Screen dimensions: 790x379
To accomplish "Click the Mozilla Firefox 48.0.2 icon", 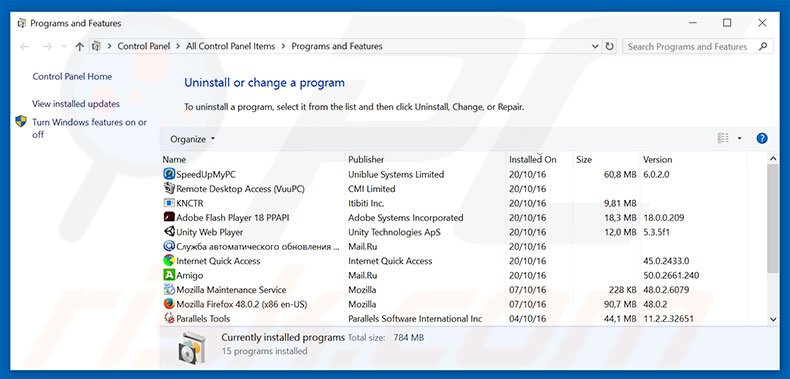I will coord(169,304).
